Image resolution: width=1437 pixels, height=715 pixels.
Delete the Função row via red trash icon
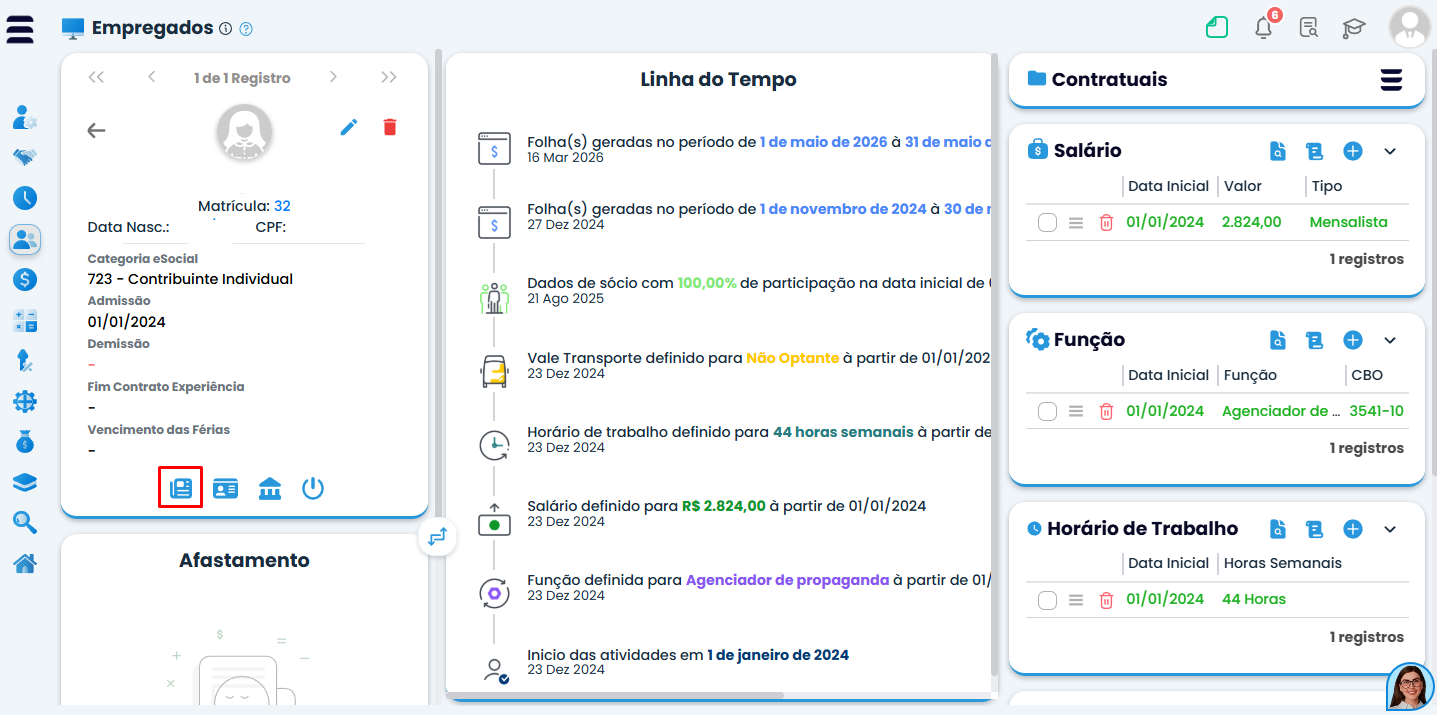(1106, 412)
